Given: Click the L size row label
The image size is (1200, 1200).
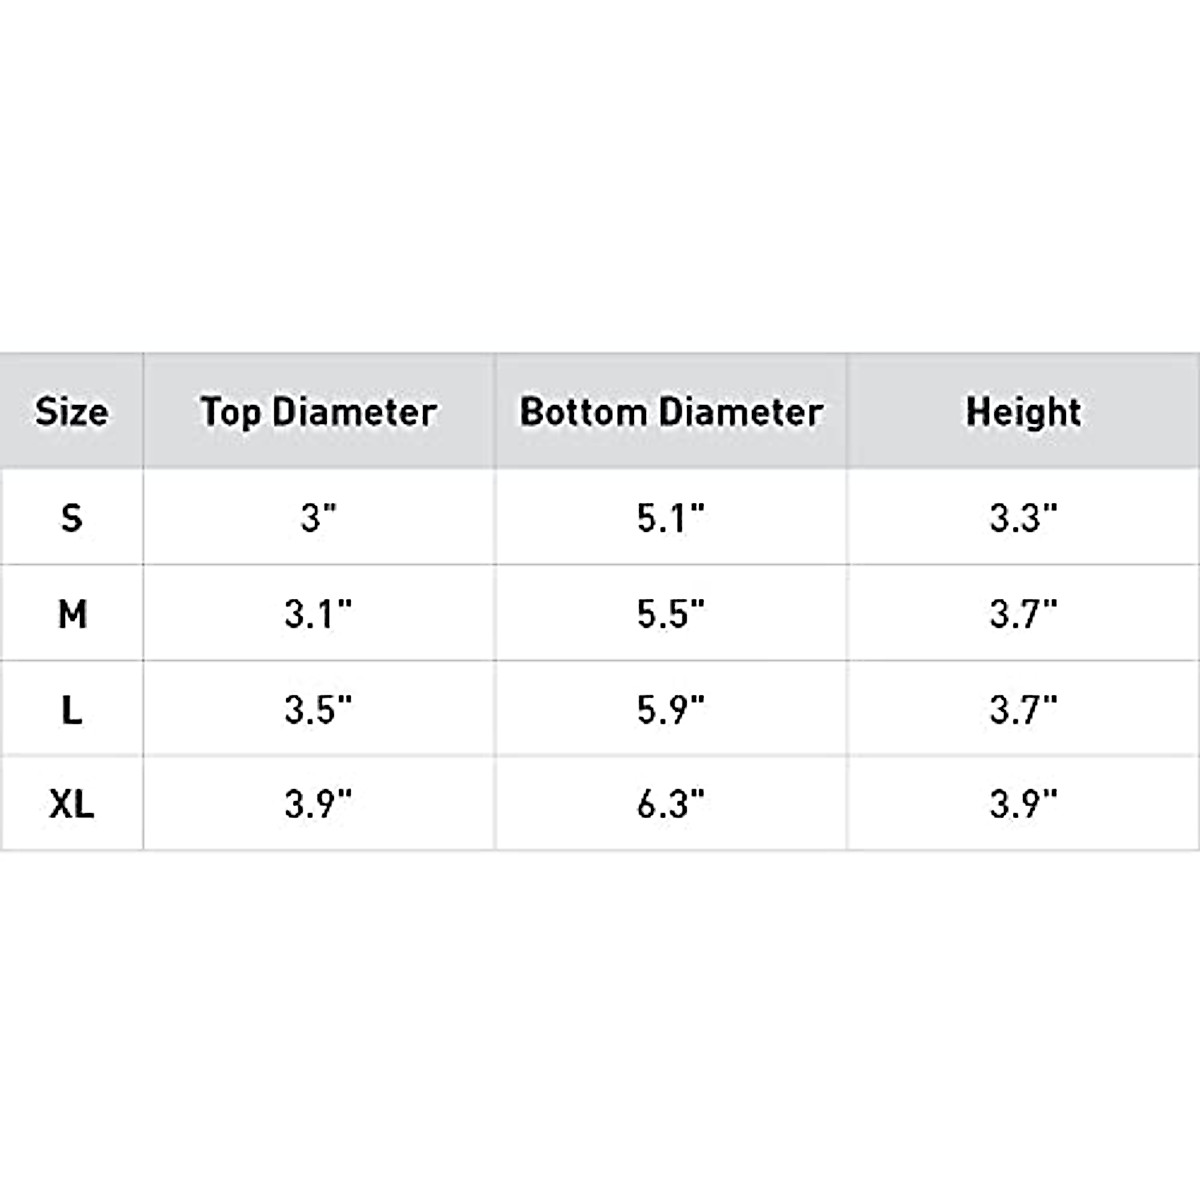Looking at the screenshot, I should [x=71, y=709].
